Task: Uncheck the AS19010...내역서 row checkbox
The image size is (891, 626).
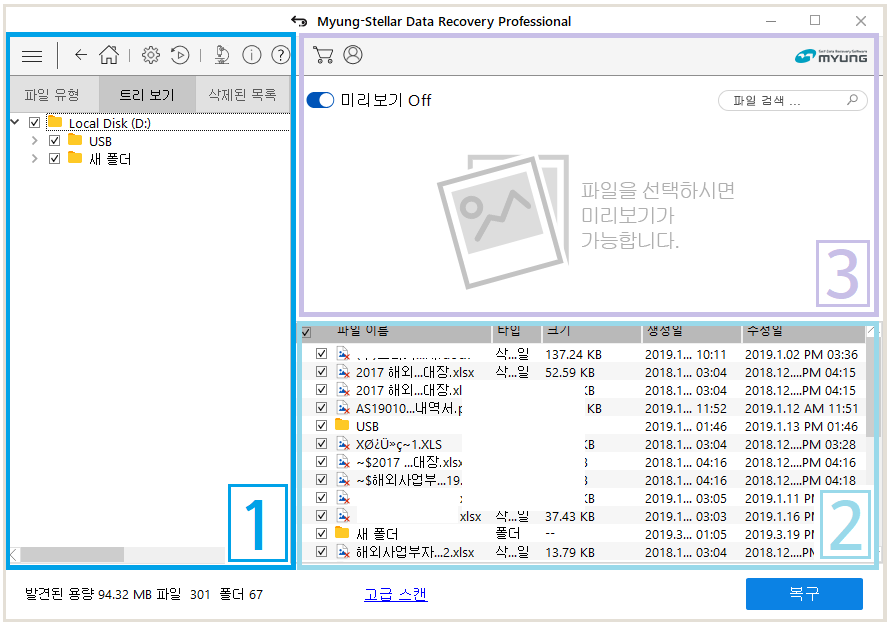Action: [x=322, y=408]
